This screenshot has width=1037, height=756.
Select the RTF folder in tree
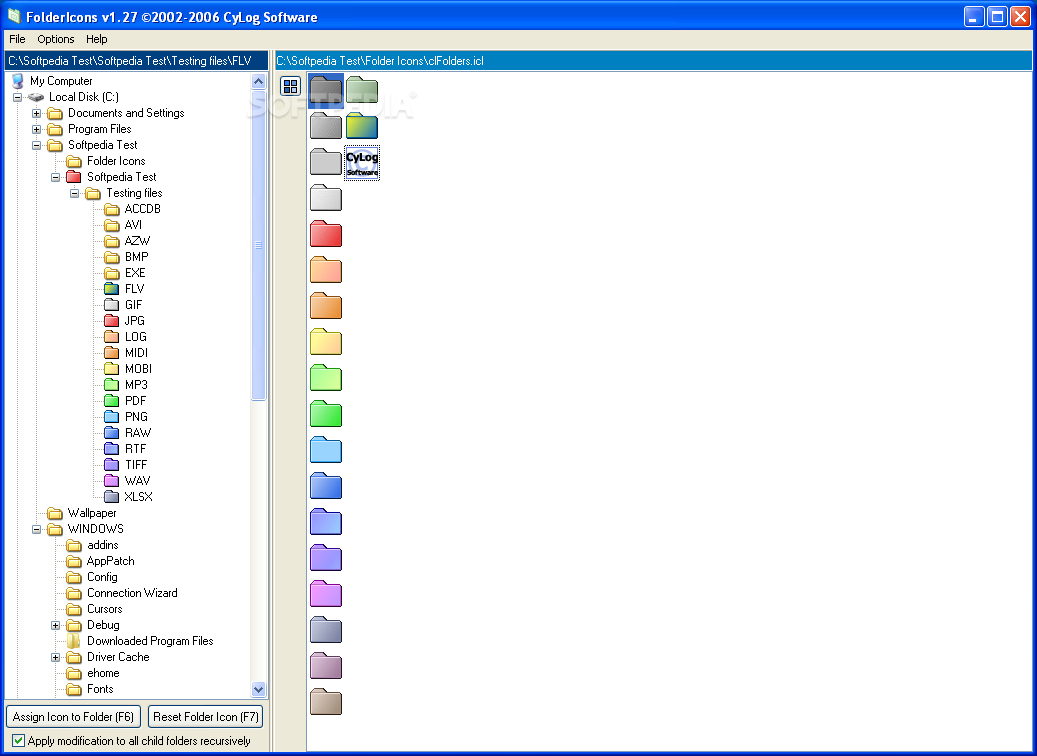tap(135, 449)
